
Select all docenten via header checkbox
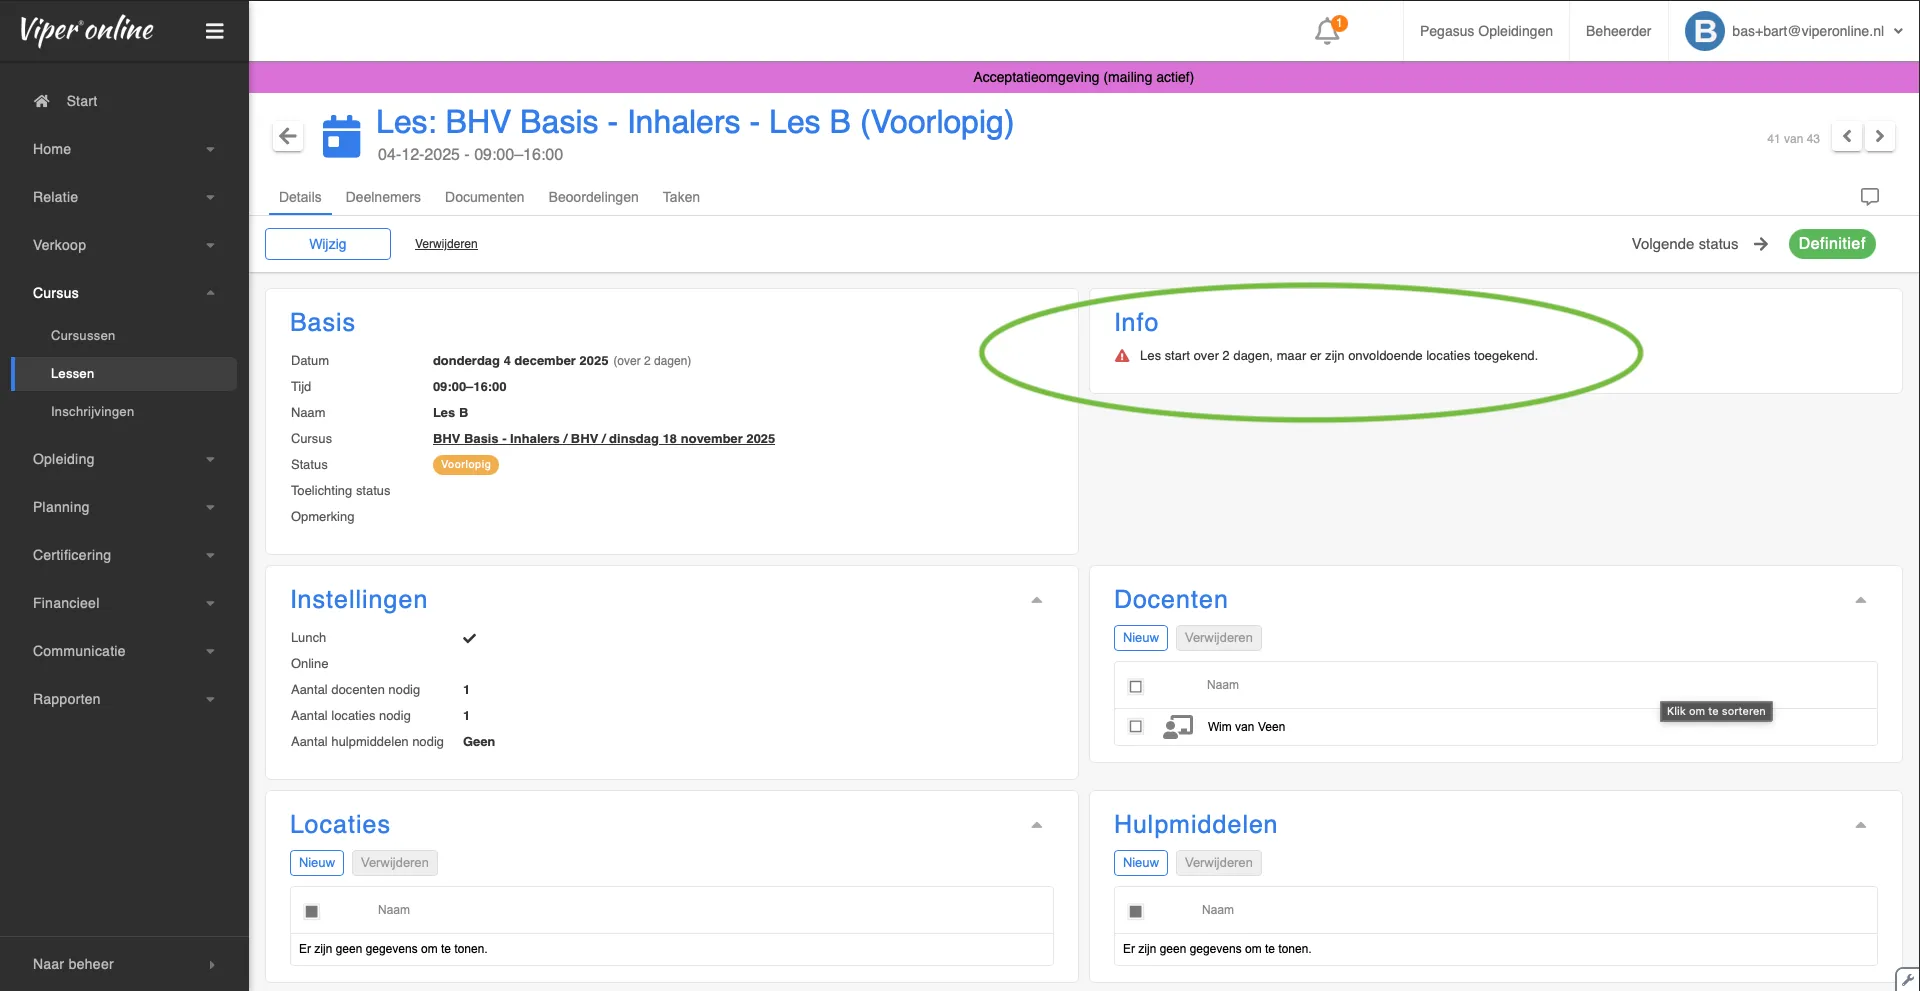(1135, 686)
